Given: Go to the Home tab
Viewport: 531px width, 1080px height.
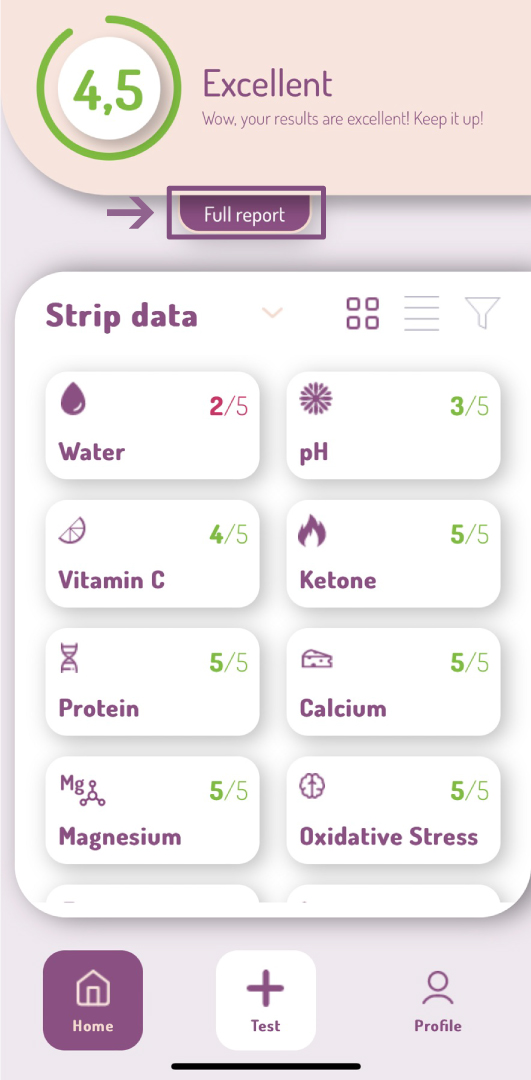Looking at the screenshot, I should (93, 1000).
